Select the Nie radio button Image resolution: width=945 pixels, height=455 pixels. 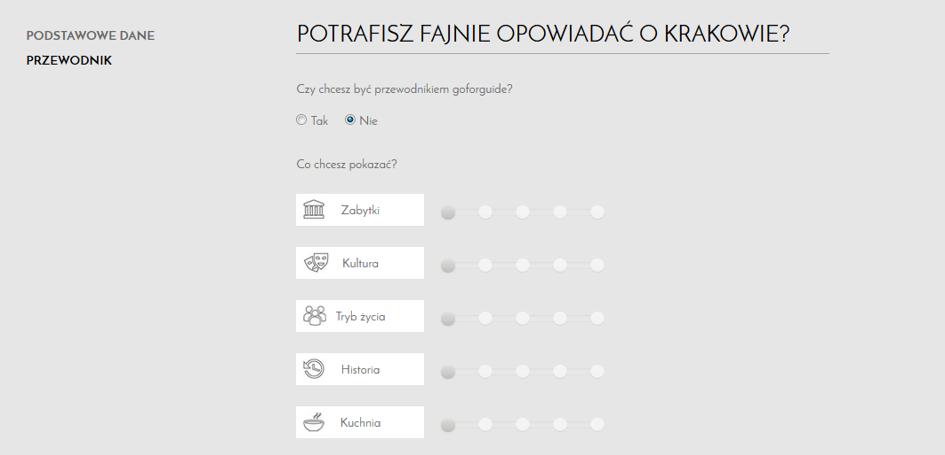350,120
